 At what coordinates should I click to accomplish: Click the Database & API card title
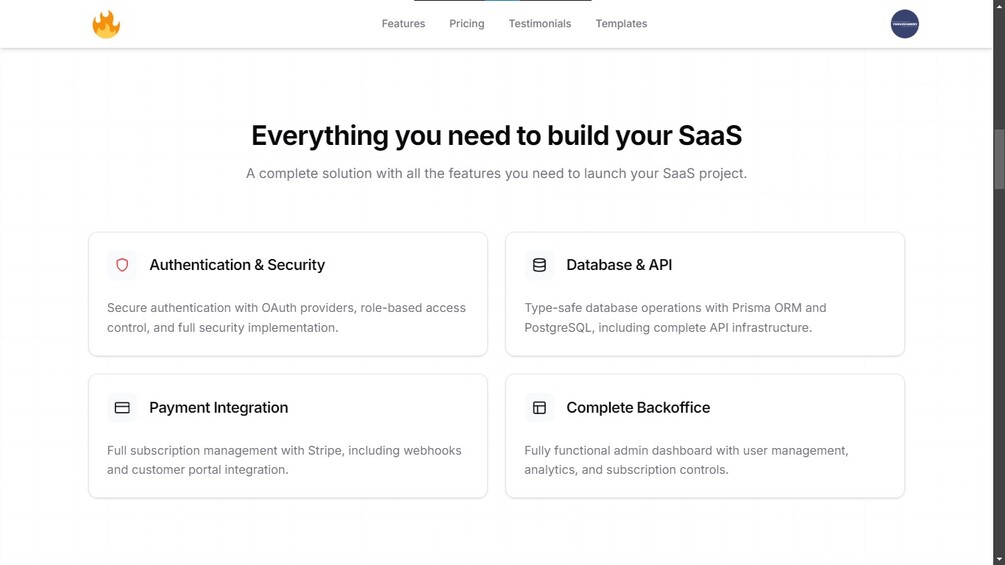point(619,265)
